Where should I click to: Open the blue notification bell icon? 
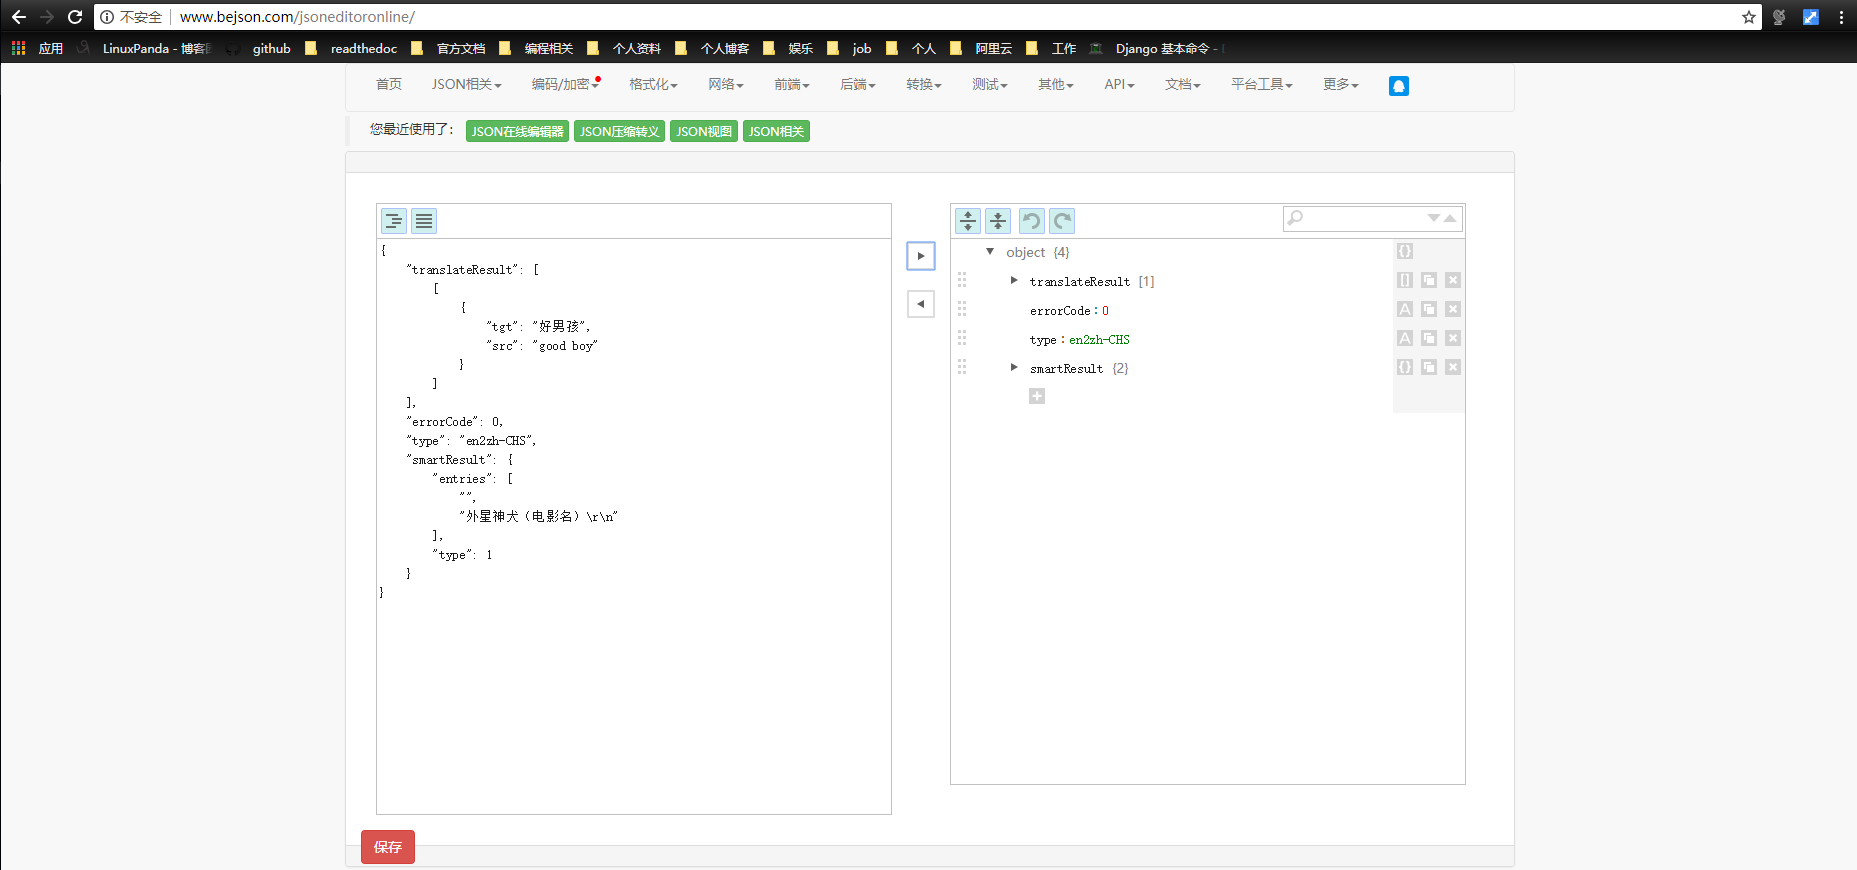[1399, 86]
